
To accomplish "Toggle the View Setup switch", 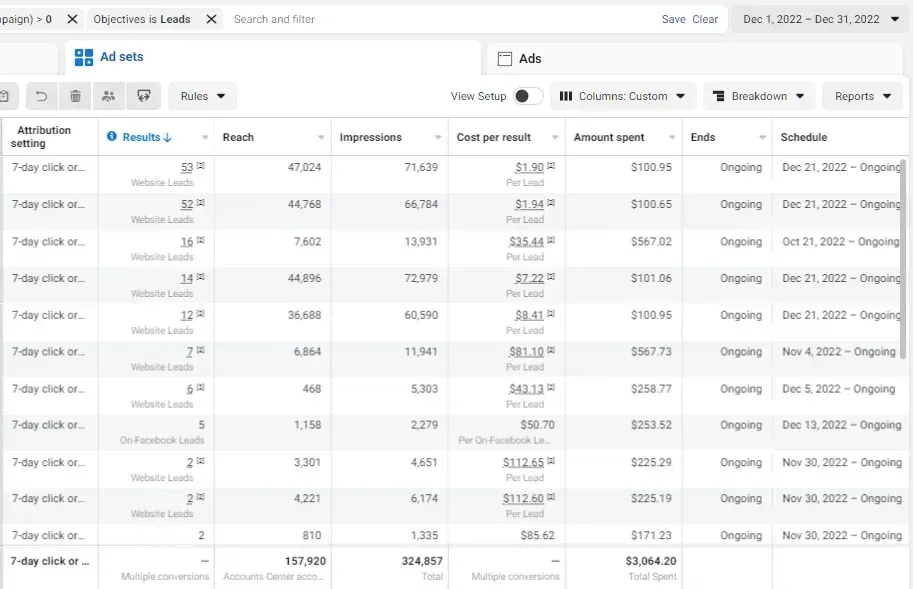I will [x=528, y=96].
